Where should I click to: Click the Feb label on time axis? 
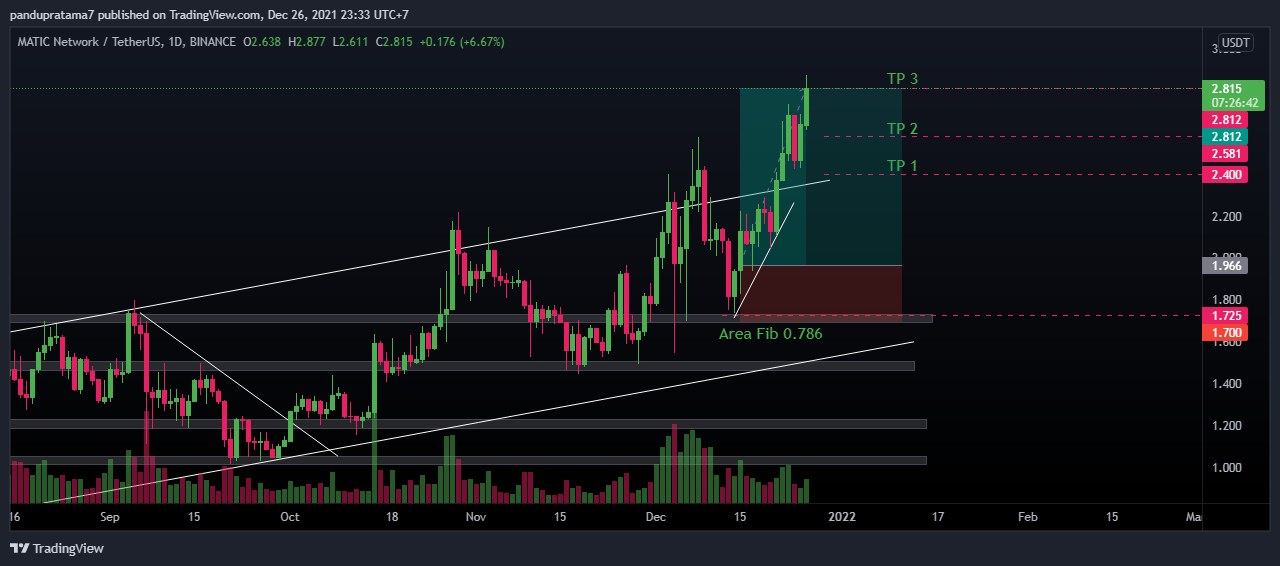[x=1027, y=517]
